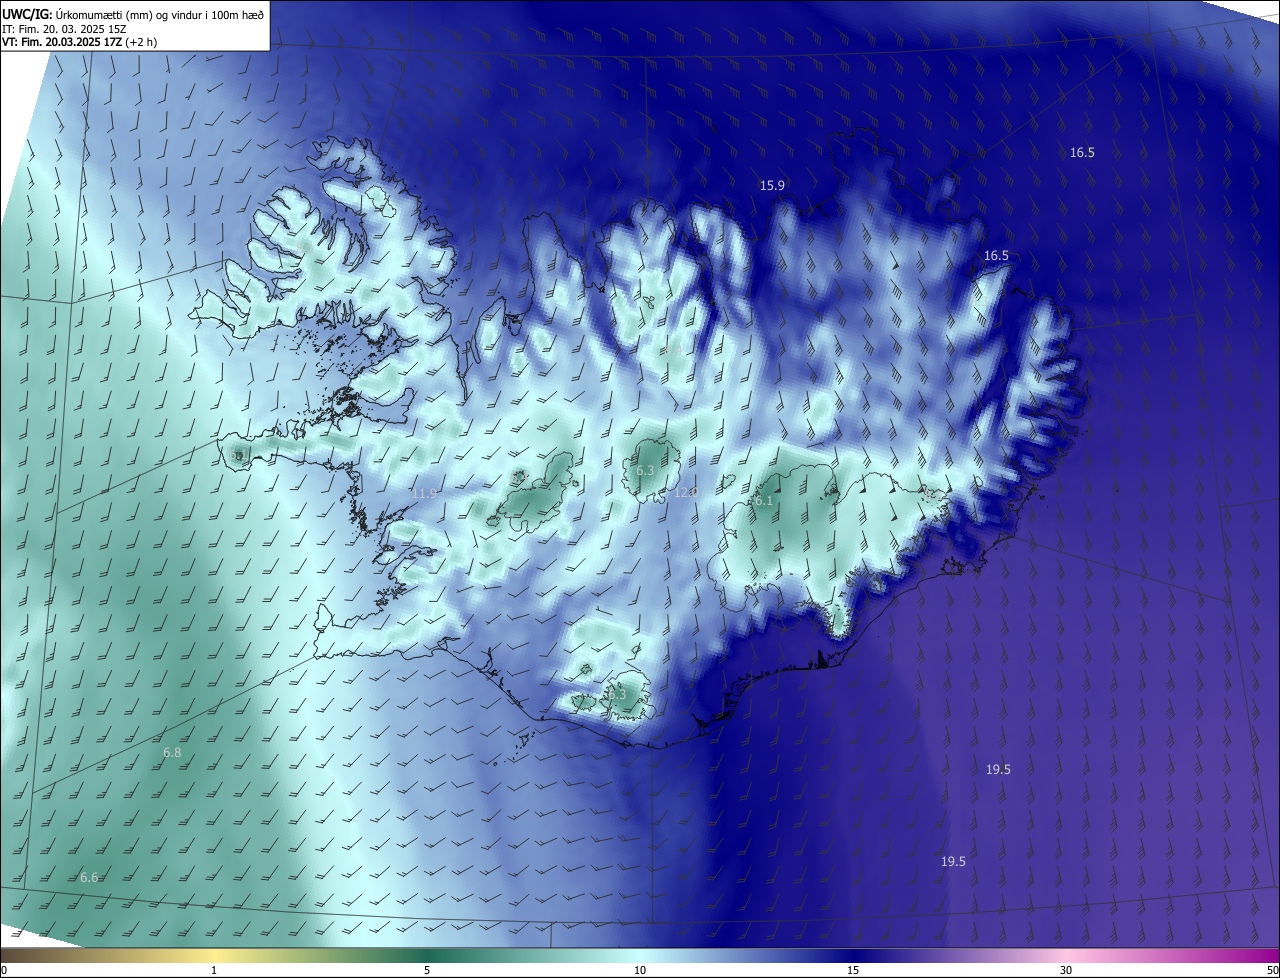This screenshot has width=1280, height=978.
Task: Click the color scale label 1
Action: tap(214, 971)
